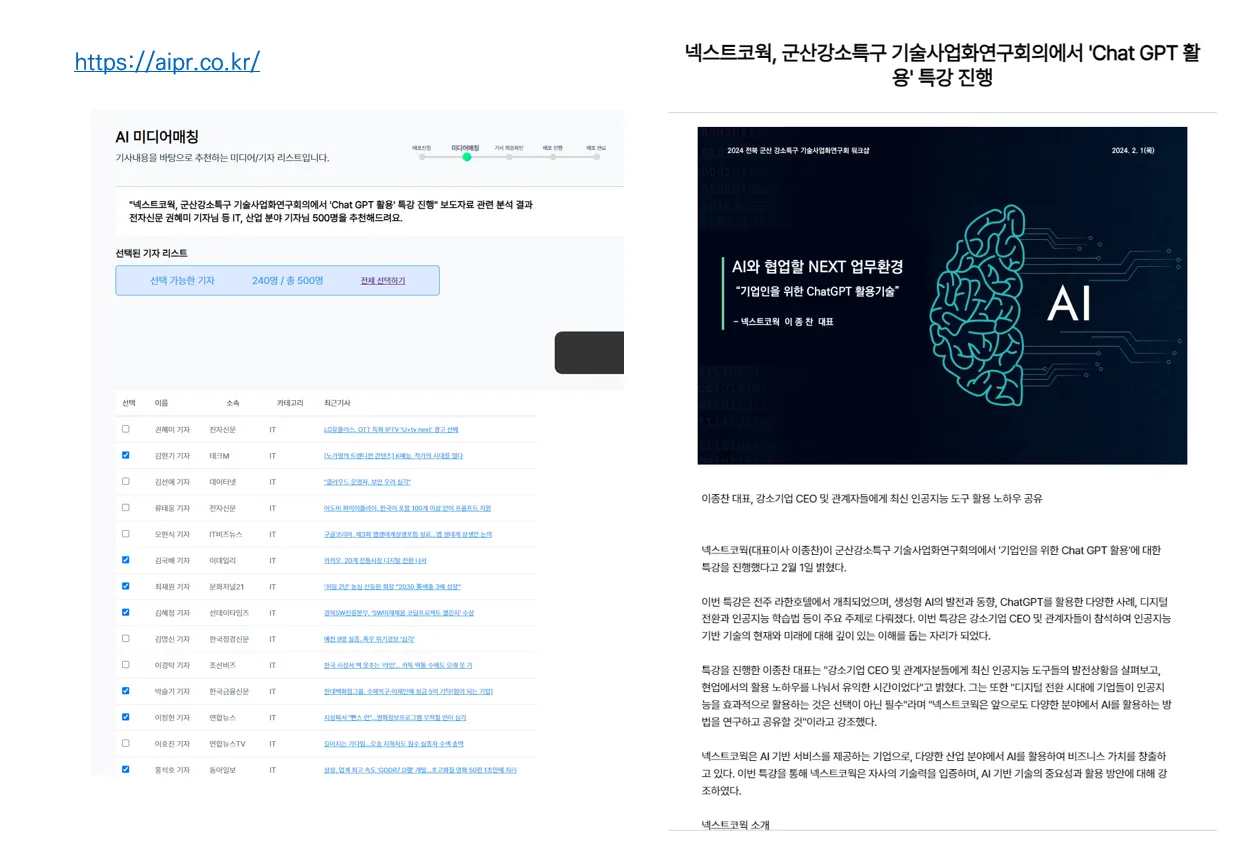Select the 이경탁 기자 checkbox

(126, 664)
